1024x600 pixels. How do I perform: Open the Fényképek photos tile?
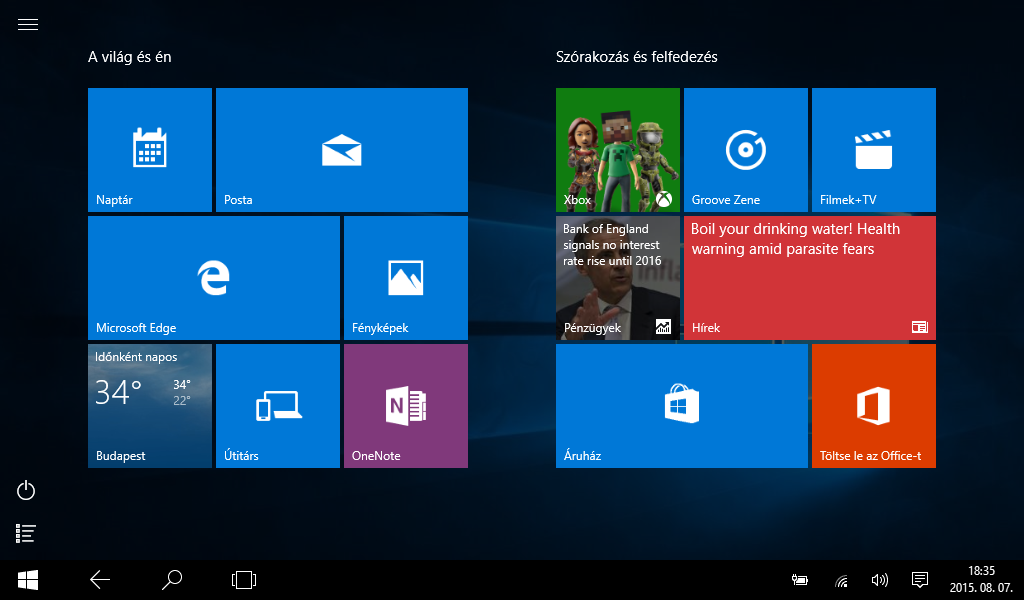pos(406,278)
